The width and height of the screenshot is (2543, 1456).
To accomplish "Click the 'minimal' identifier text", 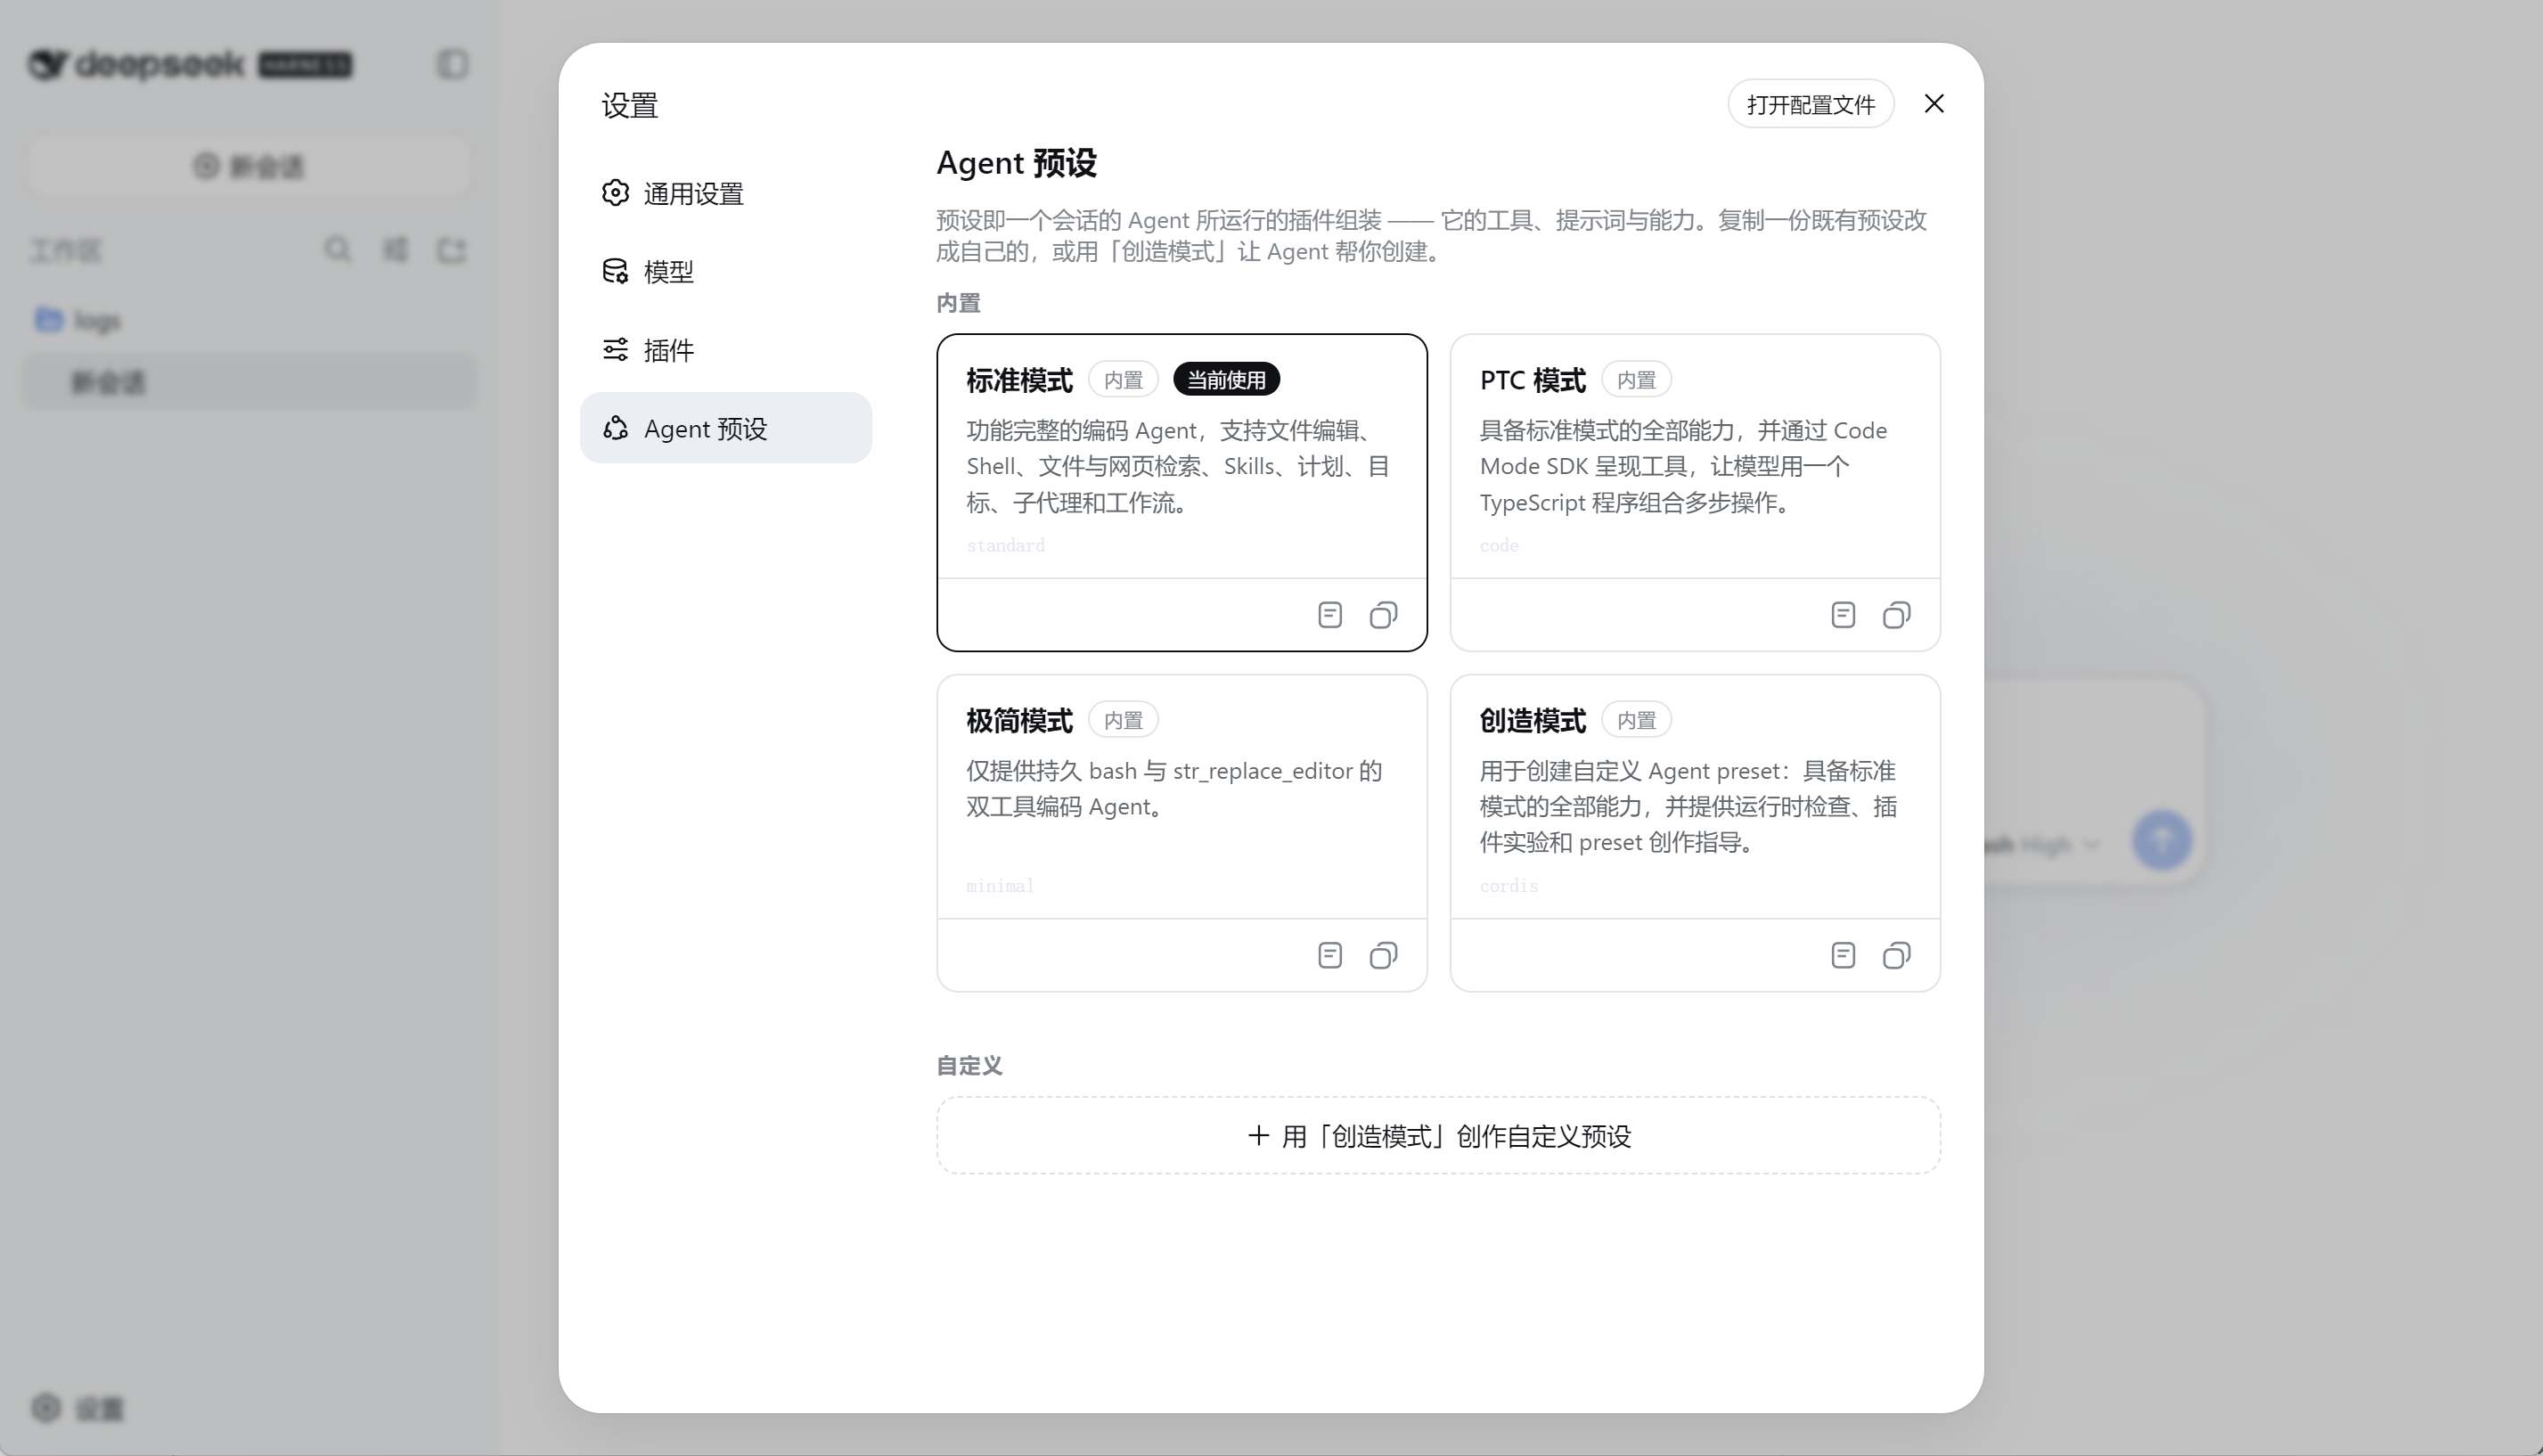I will coord(1000,886).
